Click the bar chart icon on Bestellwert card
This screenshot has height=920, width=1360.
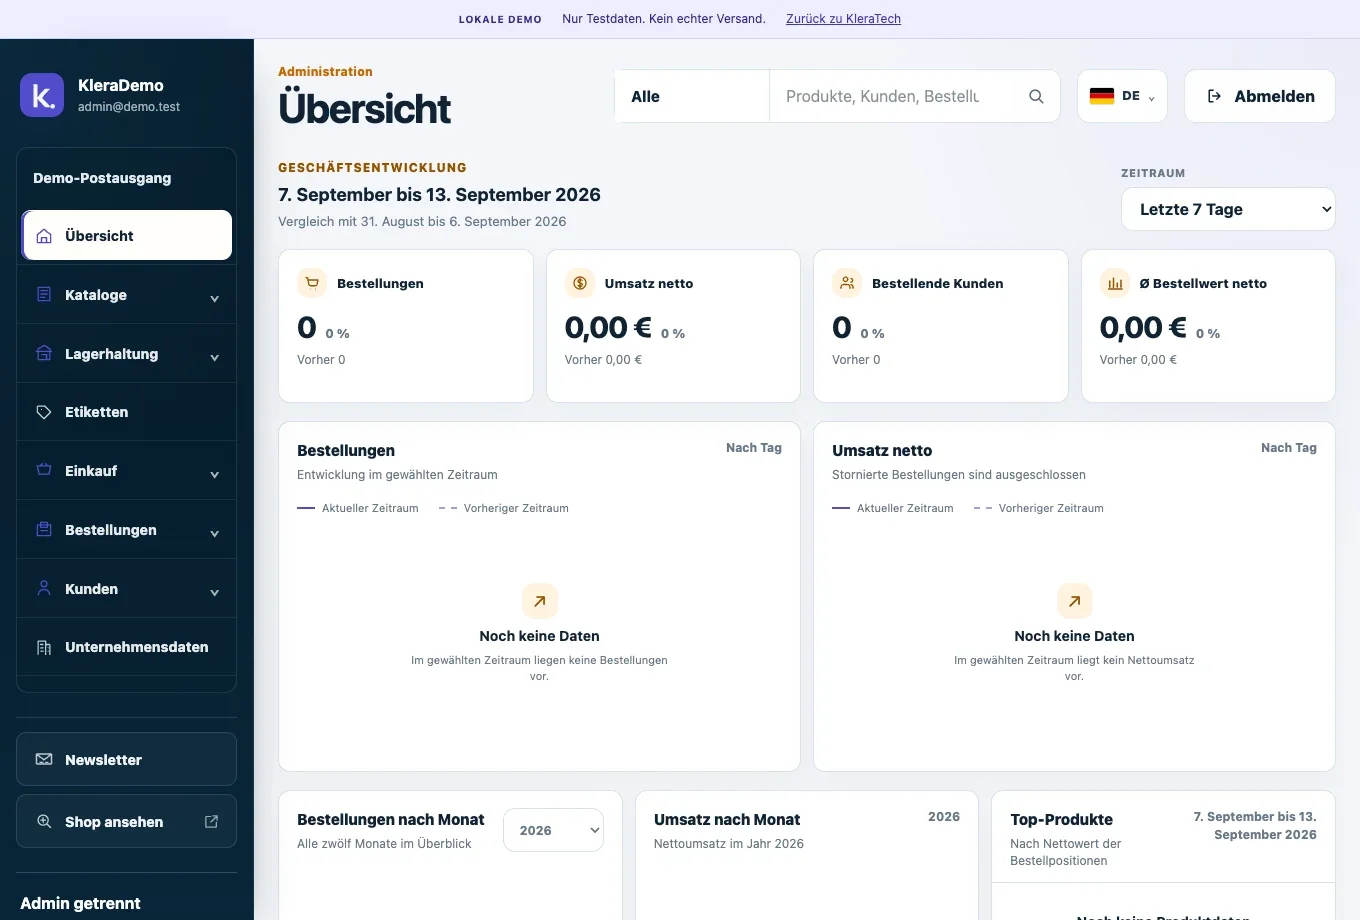pyautogui.click(x=1115, y=283)
